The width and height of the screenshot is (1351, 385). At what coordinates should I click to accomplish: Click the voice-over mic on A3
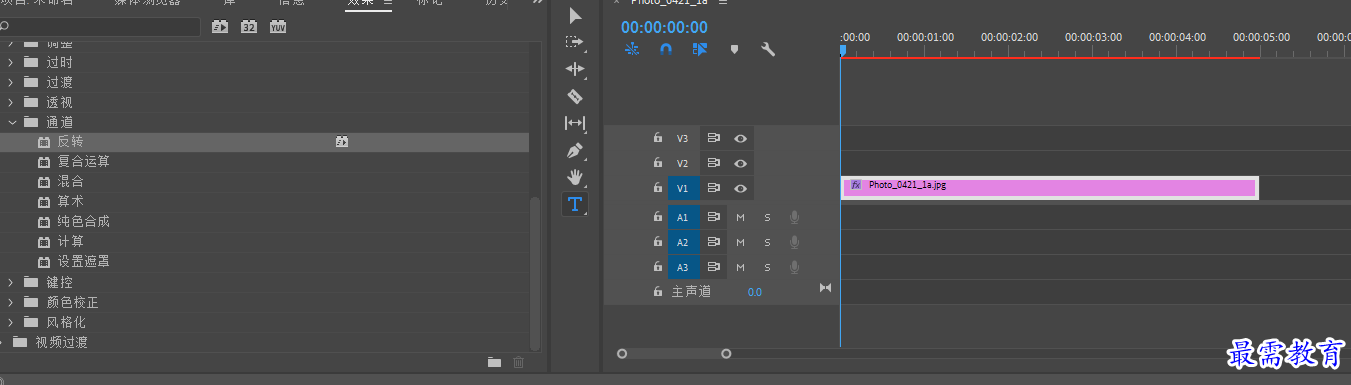point(794,268)
